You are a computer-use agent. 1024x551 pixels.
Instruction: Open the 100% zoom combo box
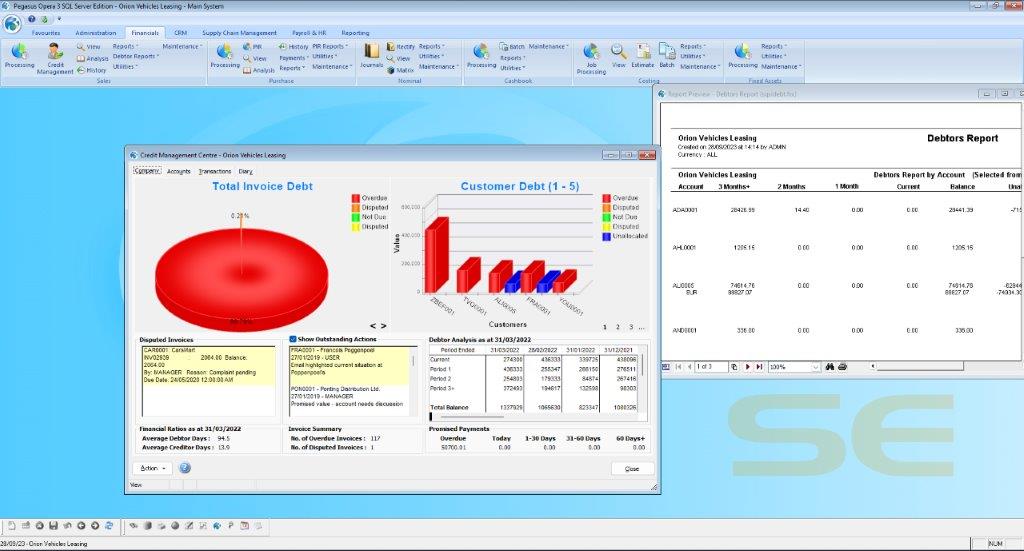coord(788,367)
